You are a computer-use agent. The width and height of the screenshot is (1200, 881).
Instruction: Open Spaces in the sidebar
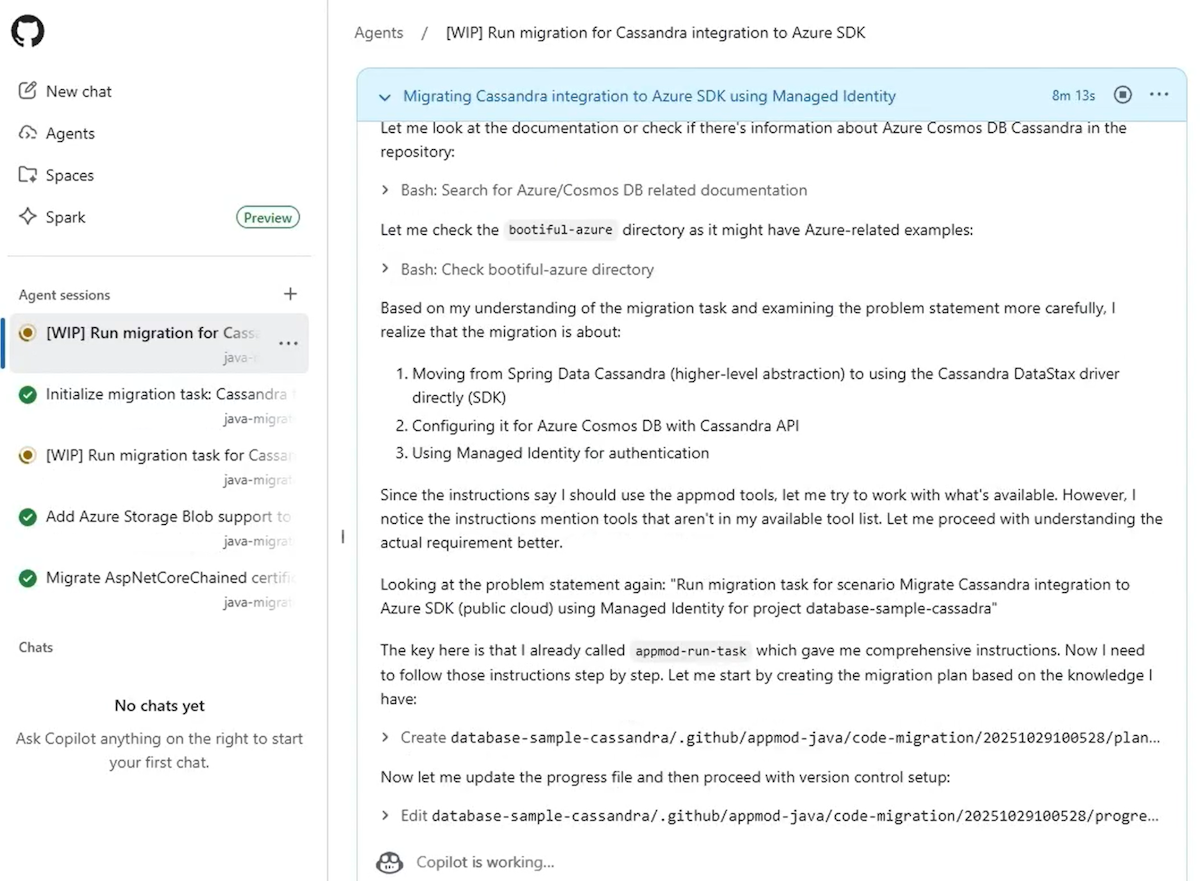(69, 175)
